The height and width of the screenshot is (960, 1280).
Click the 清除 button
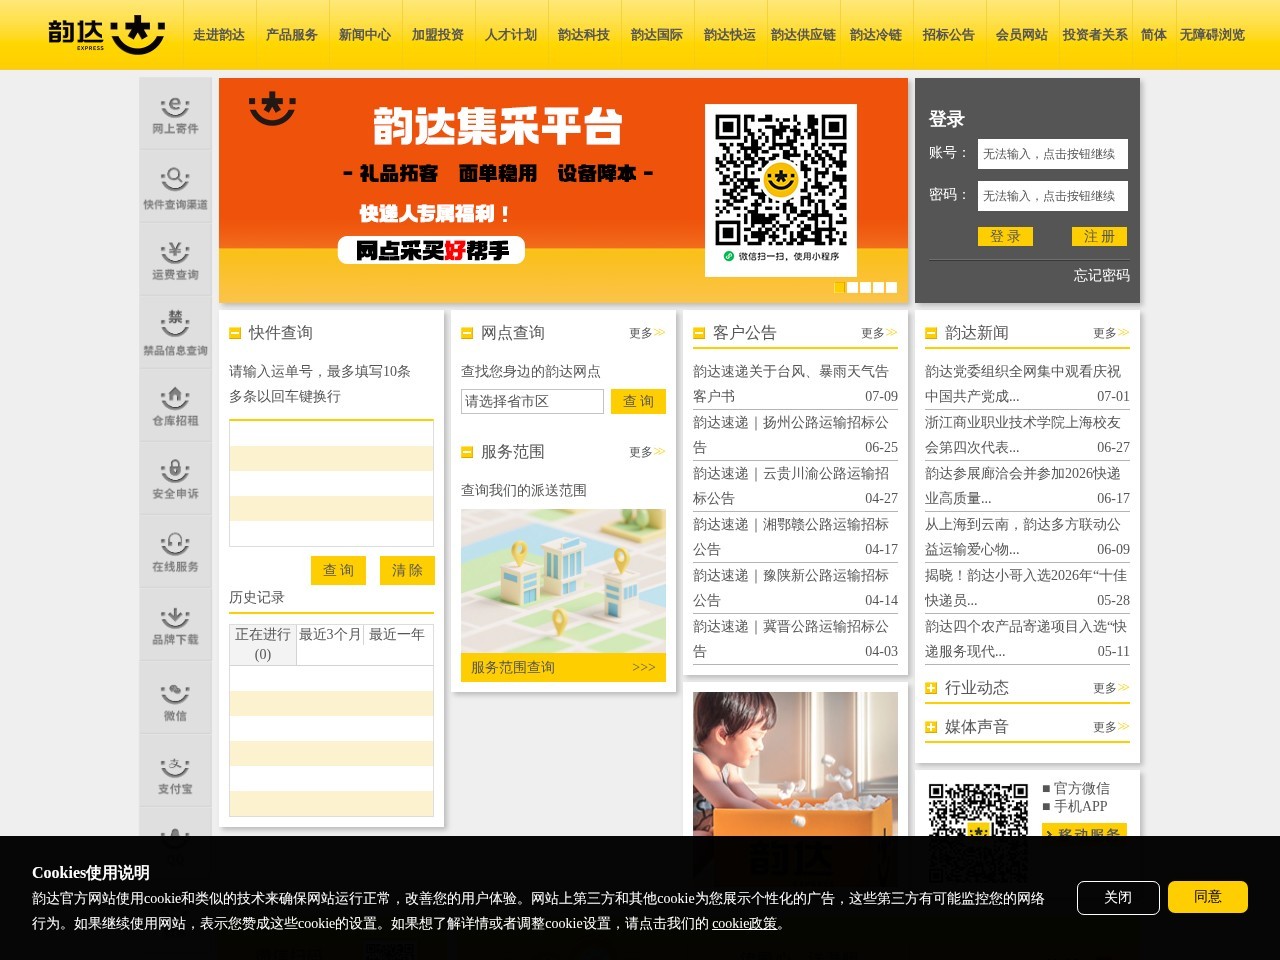[407, 570]
